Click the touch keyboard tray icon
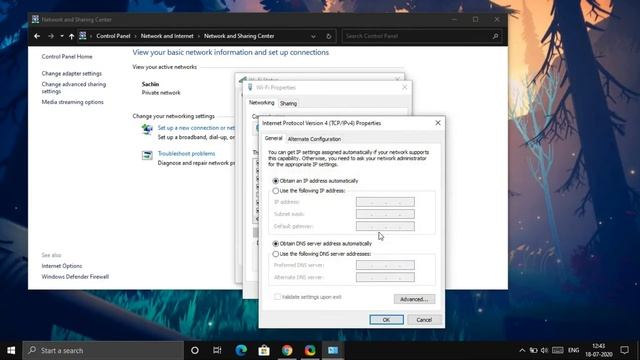The width and height of the screenshot is (640, 360). click(558, 350)
